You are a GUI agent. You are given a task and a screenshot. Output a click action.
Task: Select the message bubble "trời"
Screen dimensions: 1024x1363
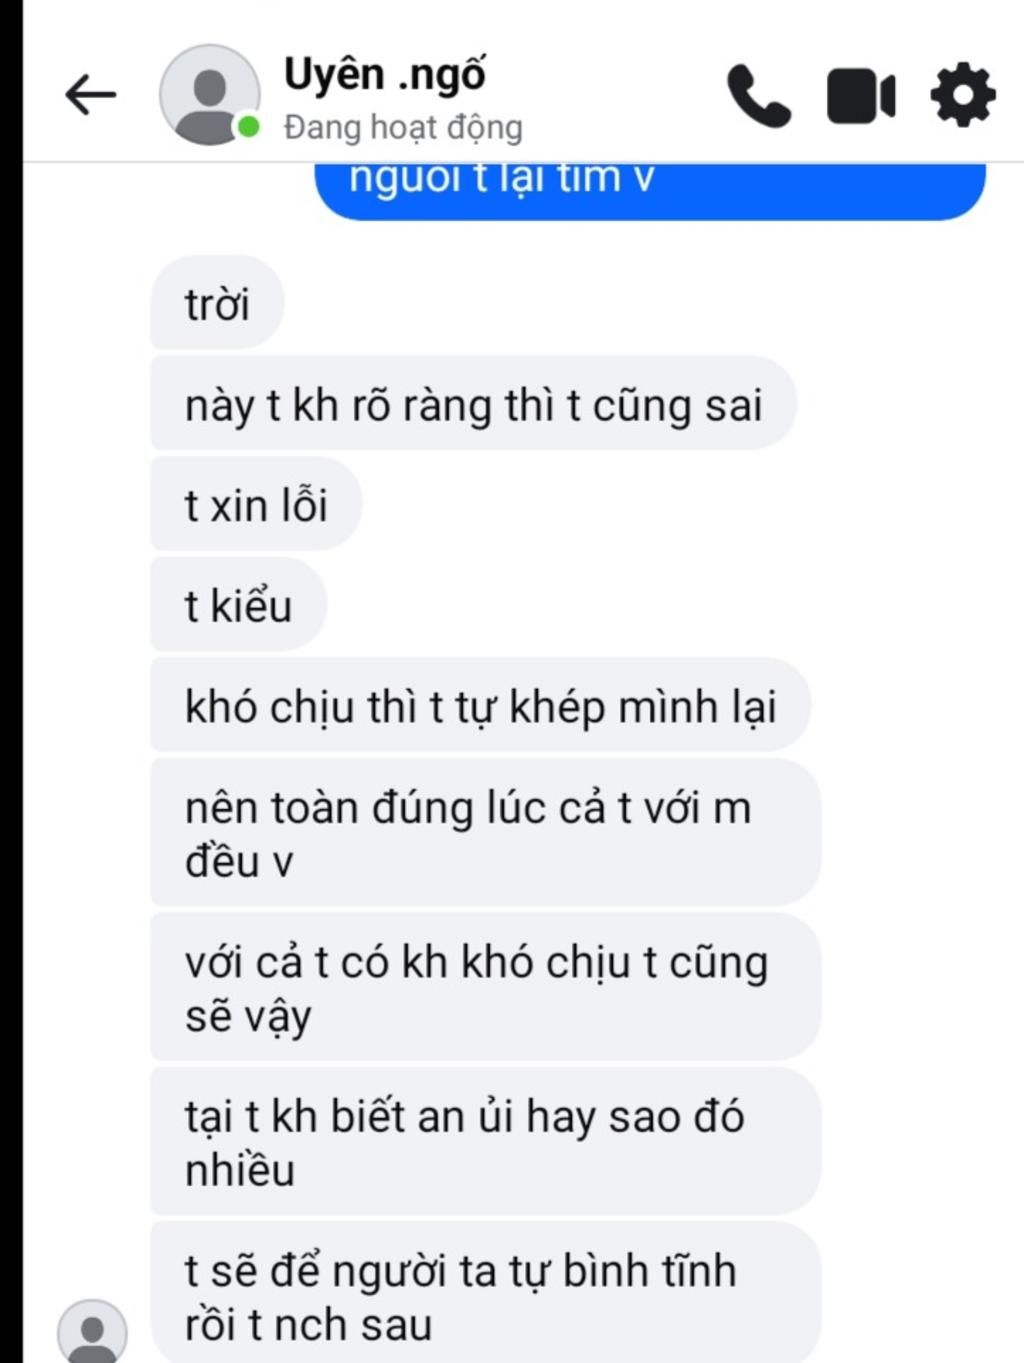[x=217, y=303]
